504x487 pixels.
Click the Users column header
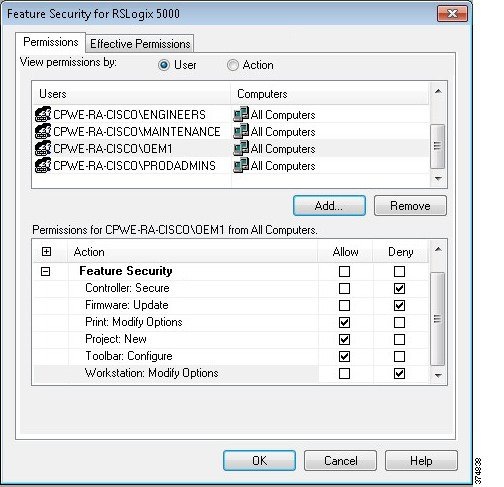coord(132,94)
